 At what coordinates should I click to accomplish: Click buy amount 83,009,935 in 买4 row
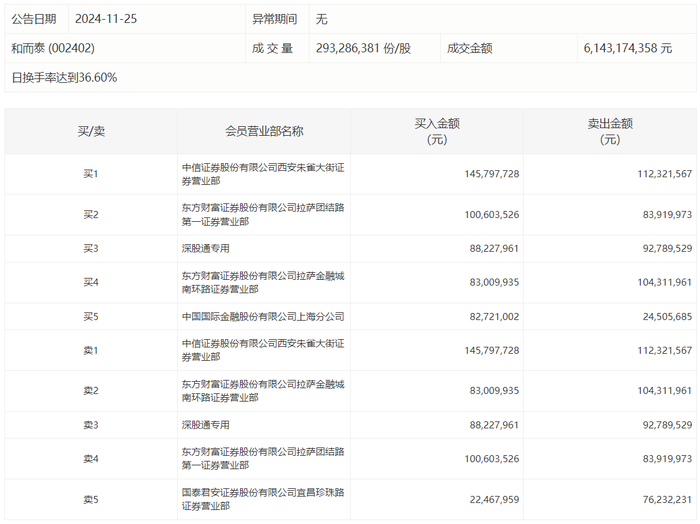494,282
